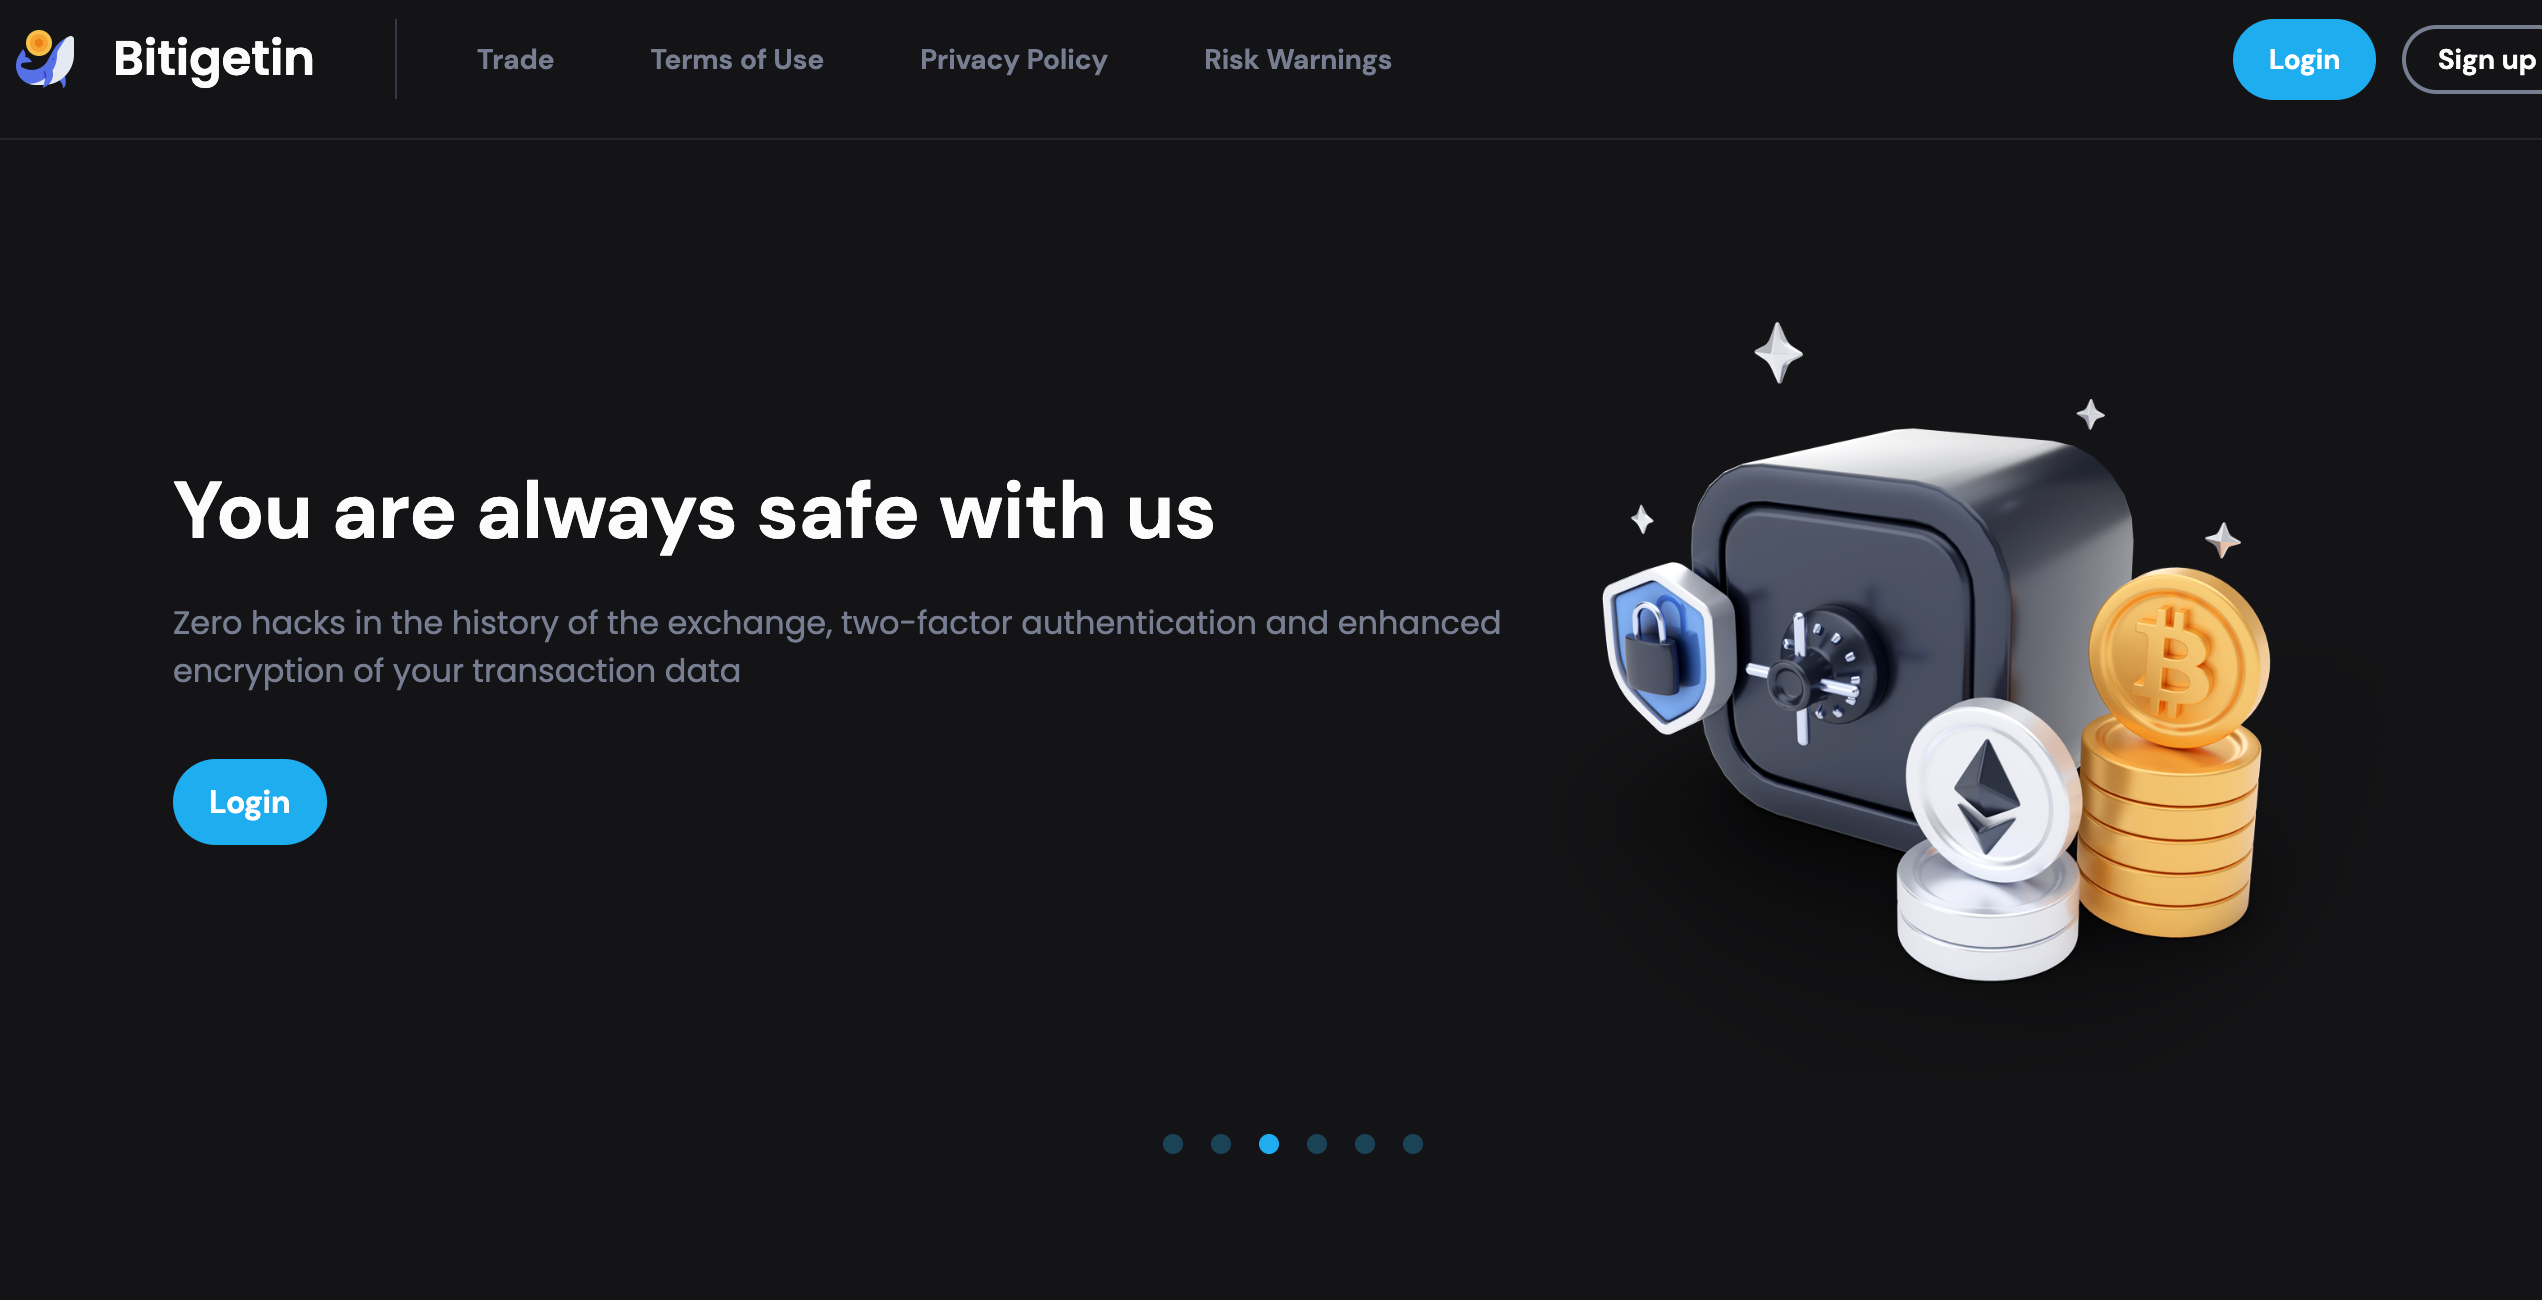The image size is (2542, 1300).
Task: Click the Login button below hero text
Action: 250,802
